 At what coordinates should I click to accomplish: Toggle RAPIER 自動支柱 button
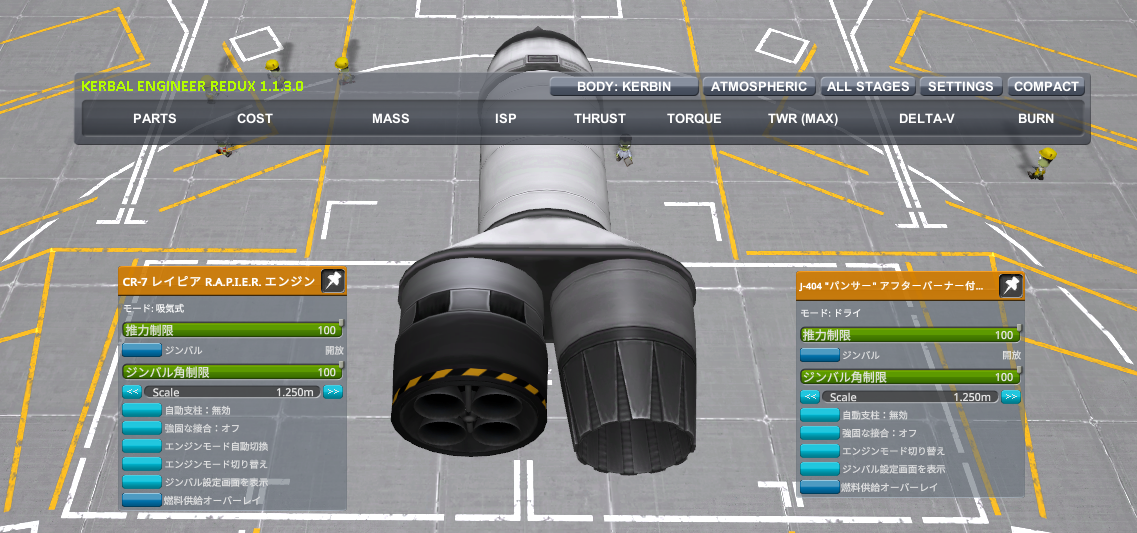click(x=141, y=410)
